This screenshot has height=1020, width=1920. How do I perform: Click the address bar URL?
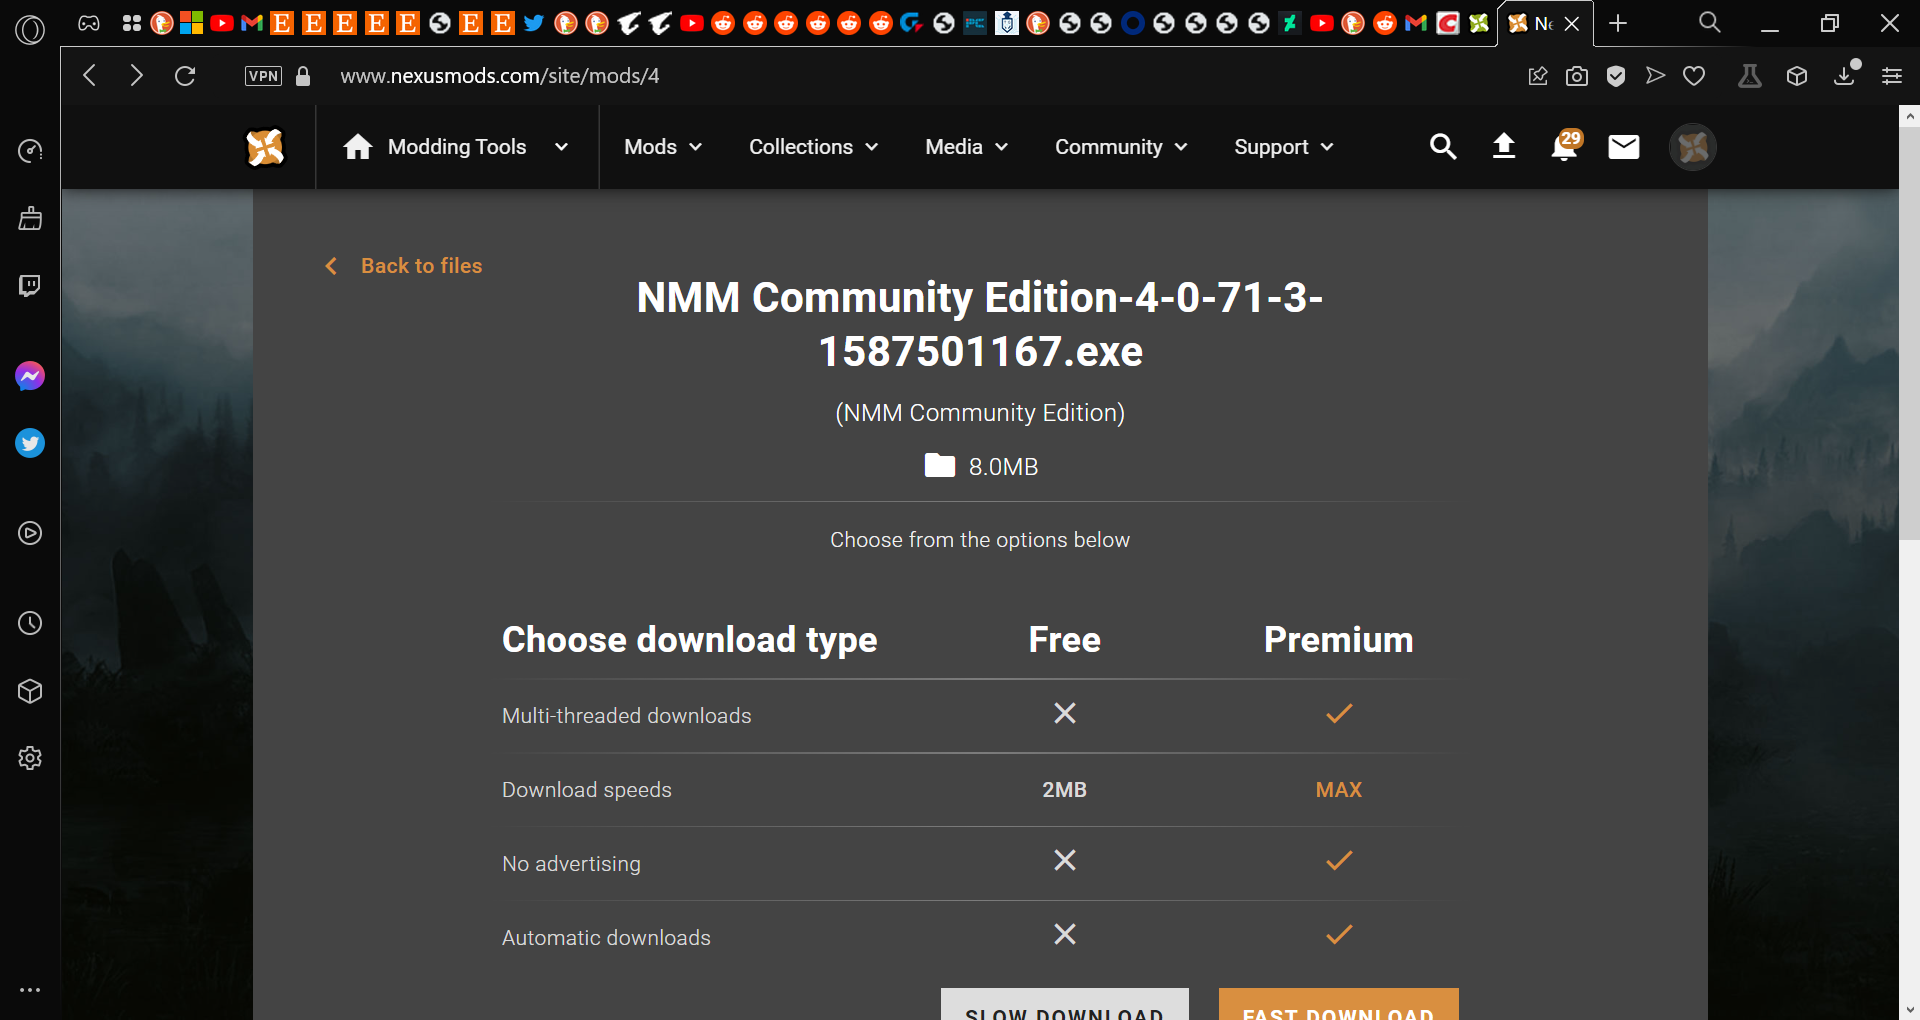pos(500,76)
